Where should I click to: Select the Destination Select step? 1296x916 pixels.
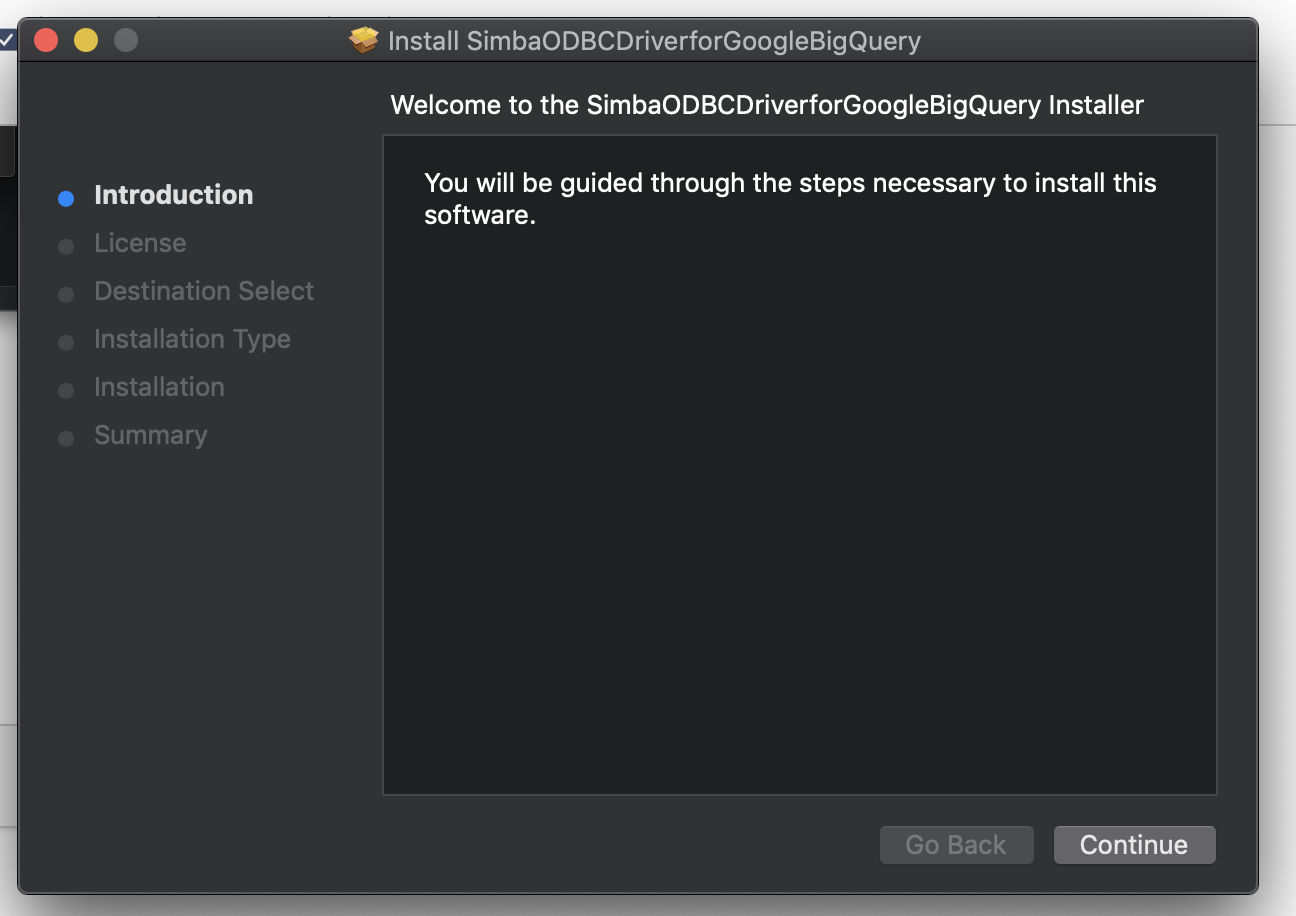tap(204, 291)
